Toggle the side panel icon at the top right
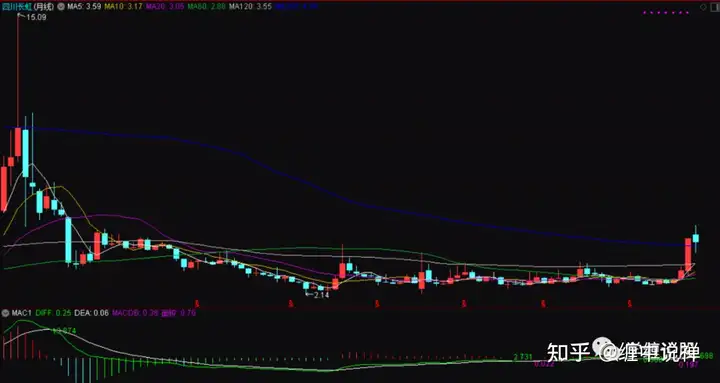Image resolution: width=720 pixels, height=383 pixels. (715, 7)
